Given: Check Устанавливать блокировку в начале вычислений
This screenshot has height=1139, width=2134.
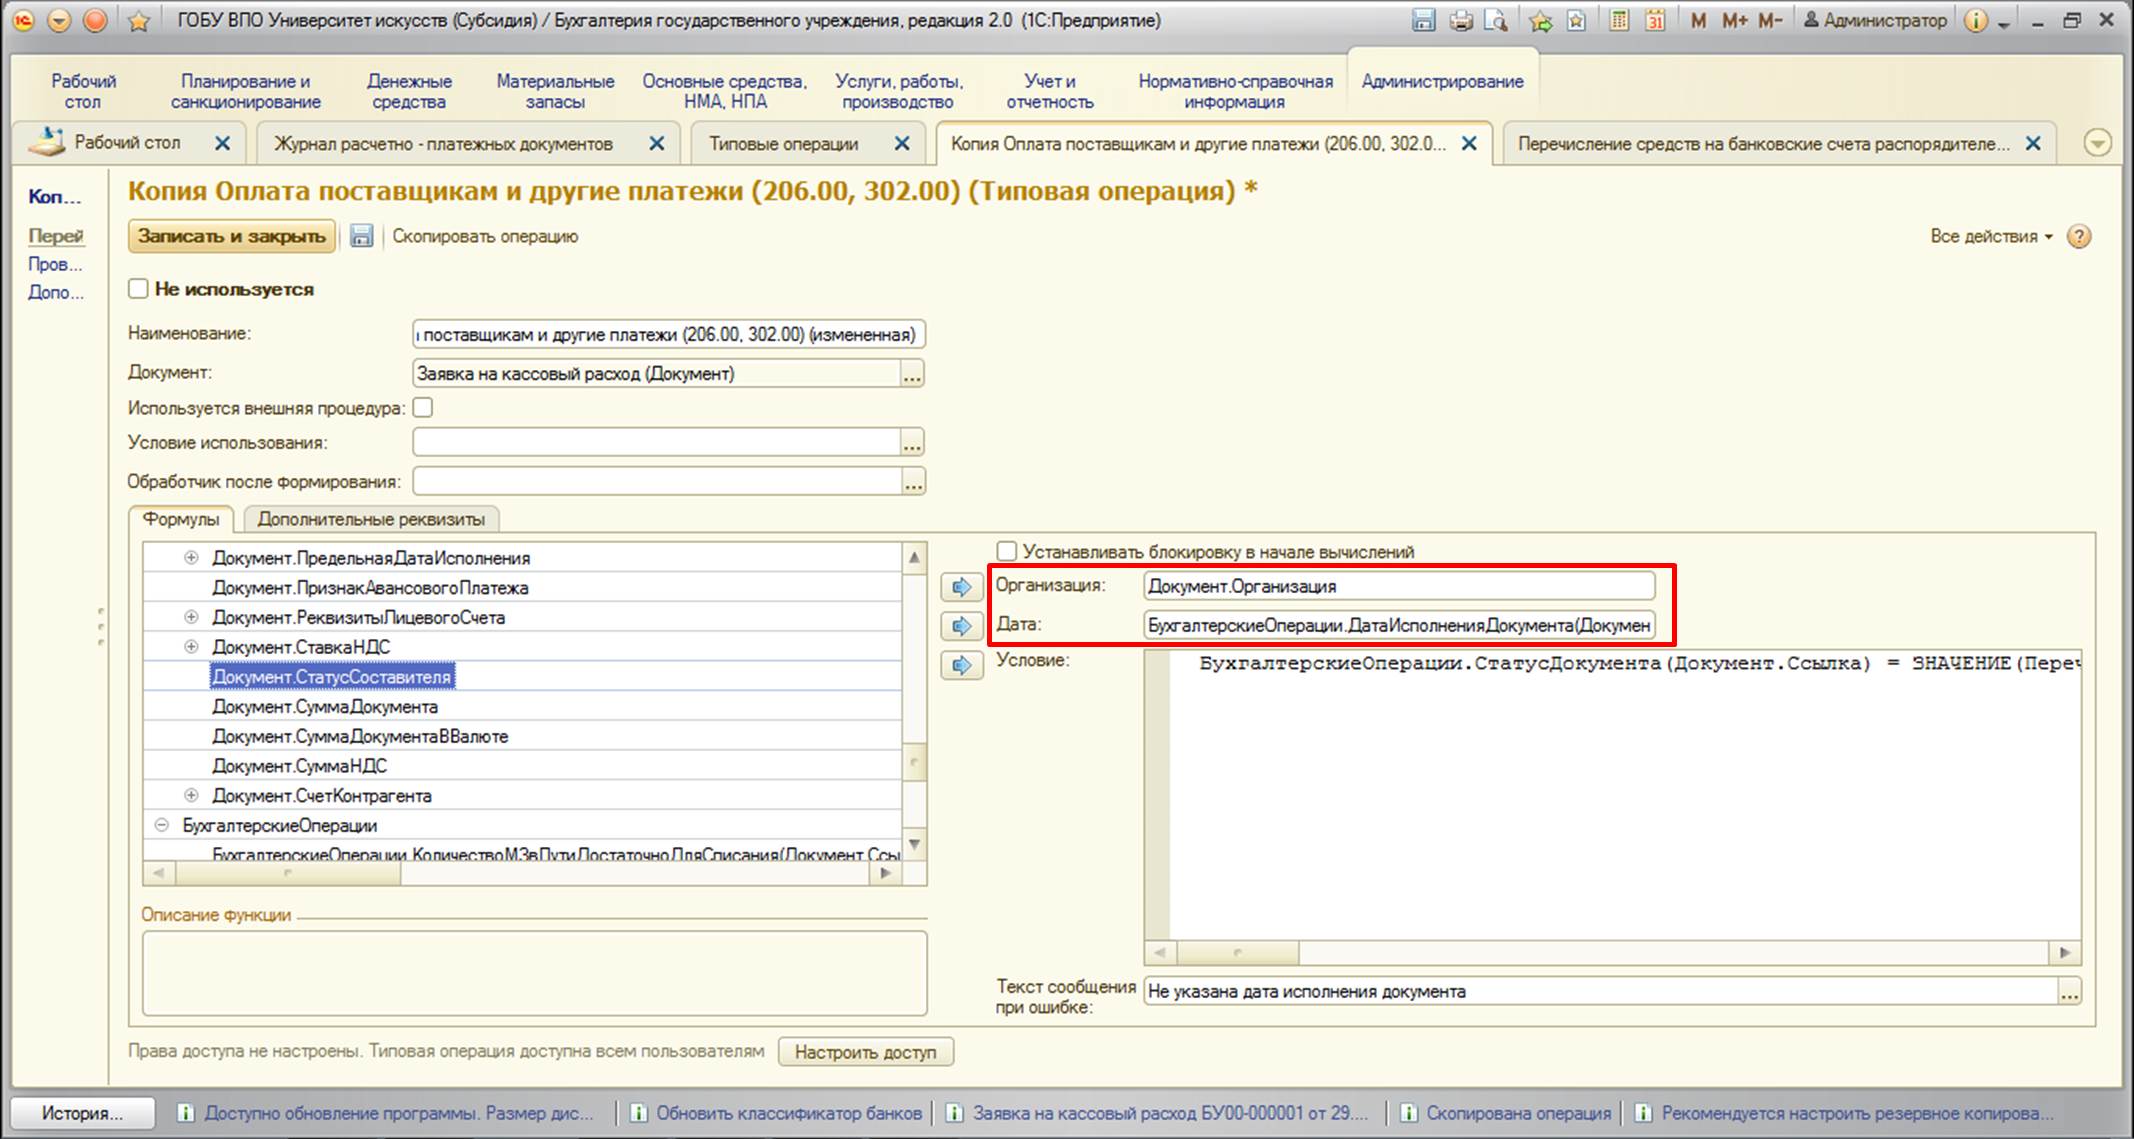Looking at the screenshot, I should click(x=1007, y=551).
